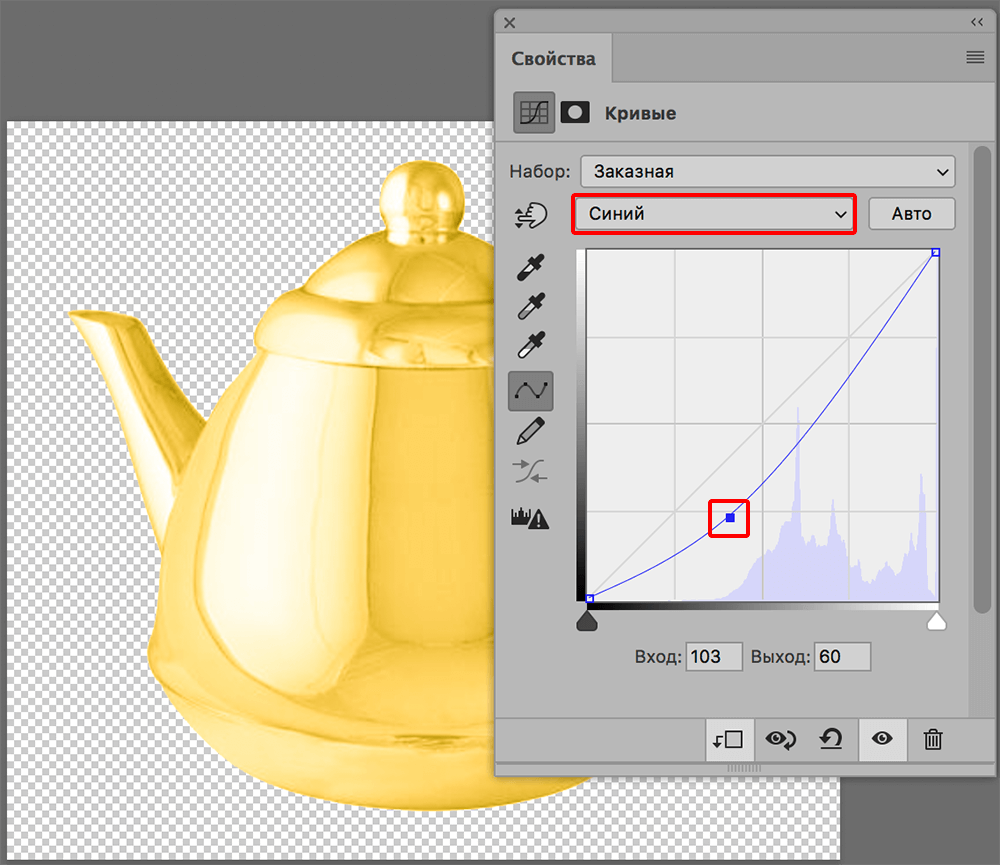1000x865 pixels.
Task: Click the white point input slider
Action: (936, 622)
